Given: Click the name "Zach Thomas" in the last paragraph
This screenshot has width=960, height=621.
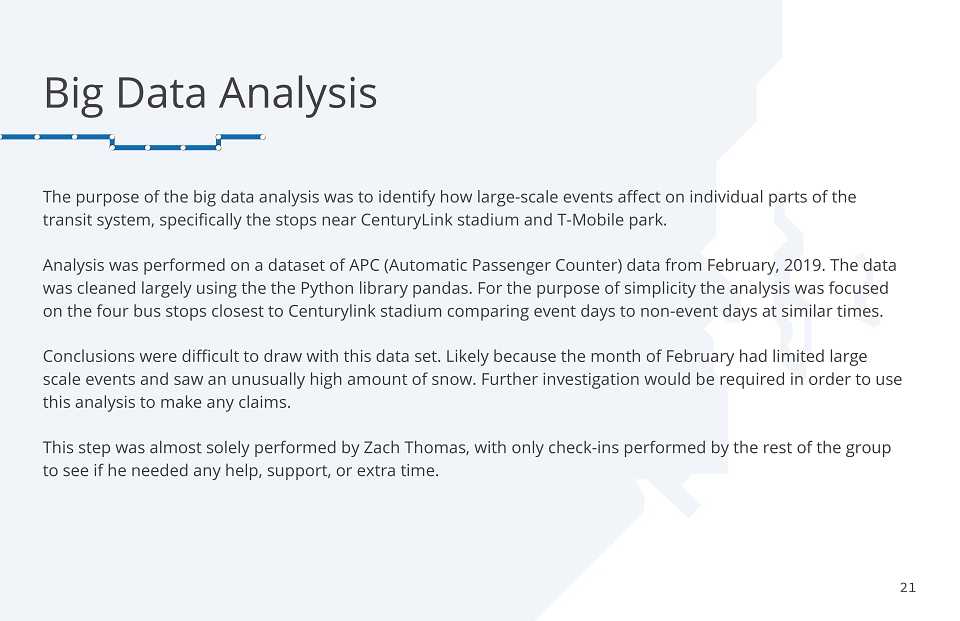Looking at the screenshot, I should point(416,448).
